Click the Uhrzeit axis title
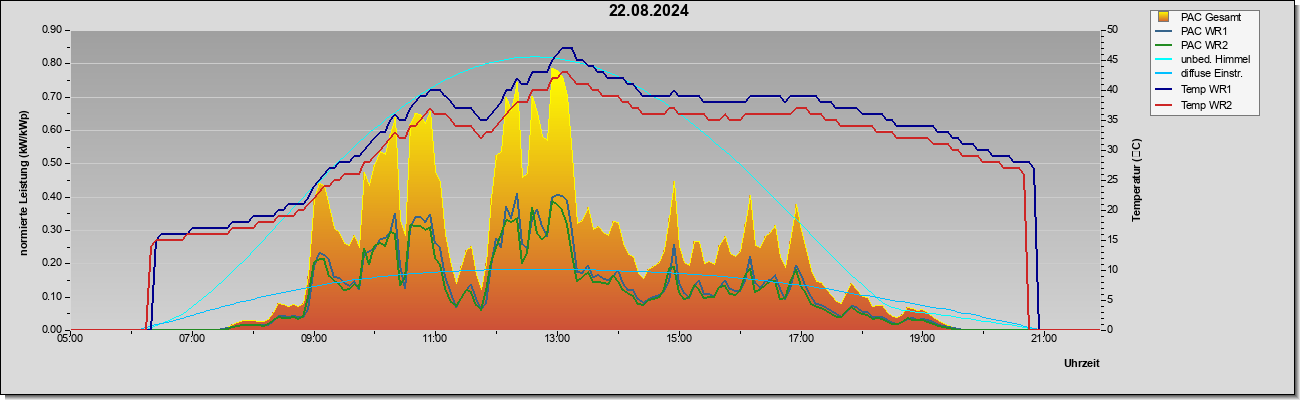Viewport: 1300px width, 400px height. pos(1081,364)
